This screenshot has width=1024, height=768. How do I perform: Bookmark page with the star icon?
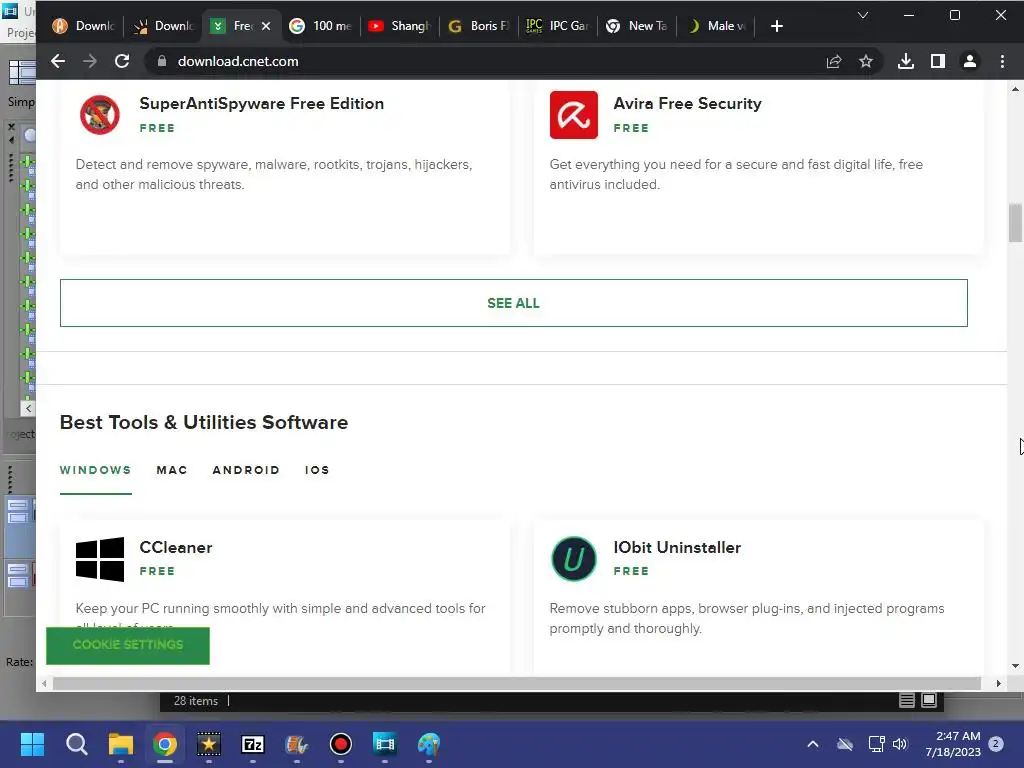click(x=866, y=61)
